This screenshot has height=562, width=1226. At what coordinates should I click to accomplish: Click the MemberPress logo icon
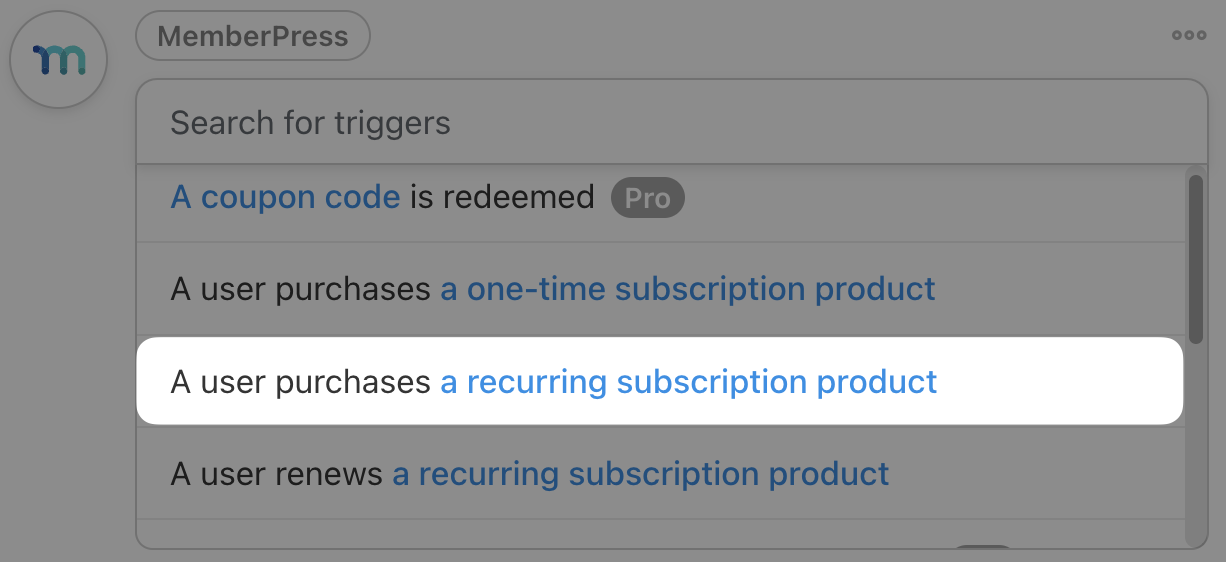[x=58, y=60]
